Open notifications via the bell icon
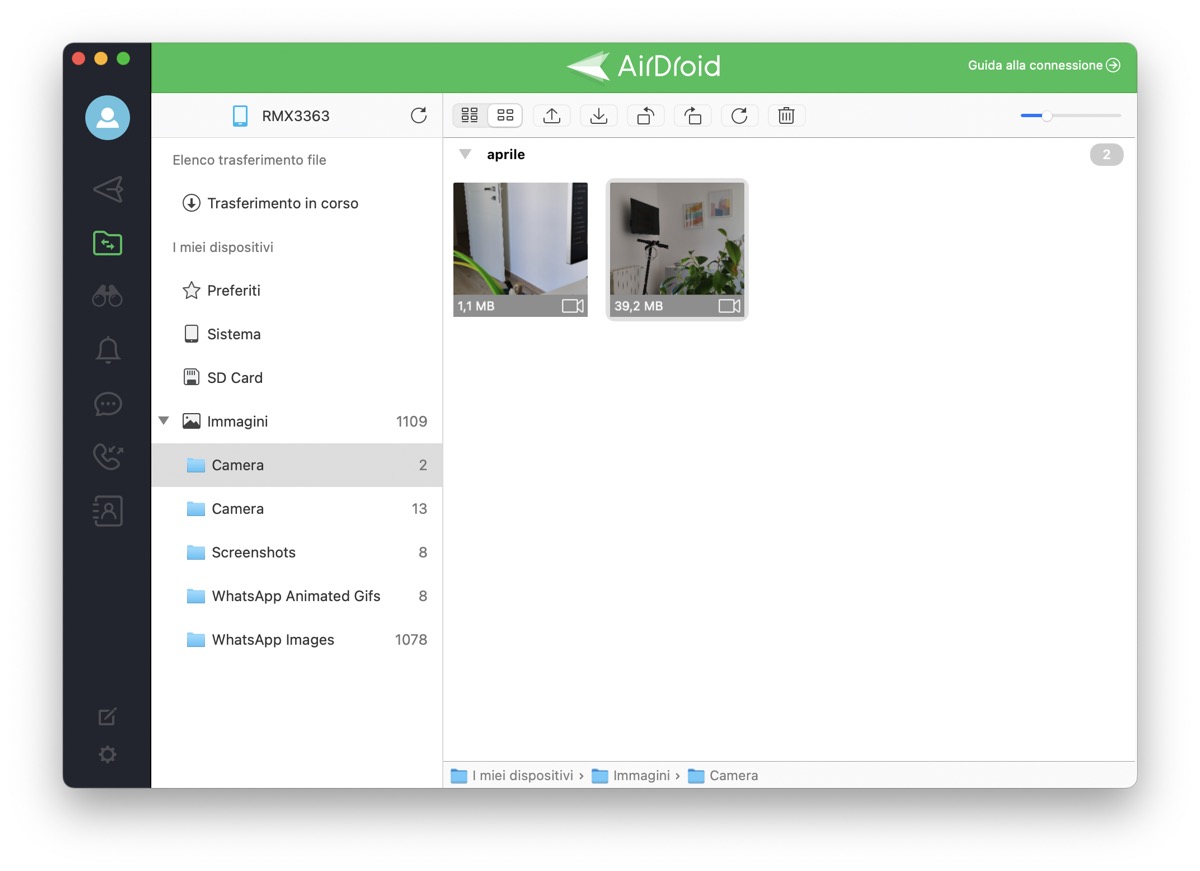The height and width of the screenshot is (871, 1200). (x=107, y=350)
